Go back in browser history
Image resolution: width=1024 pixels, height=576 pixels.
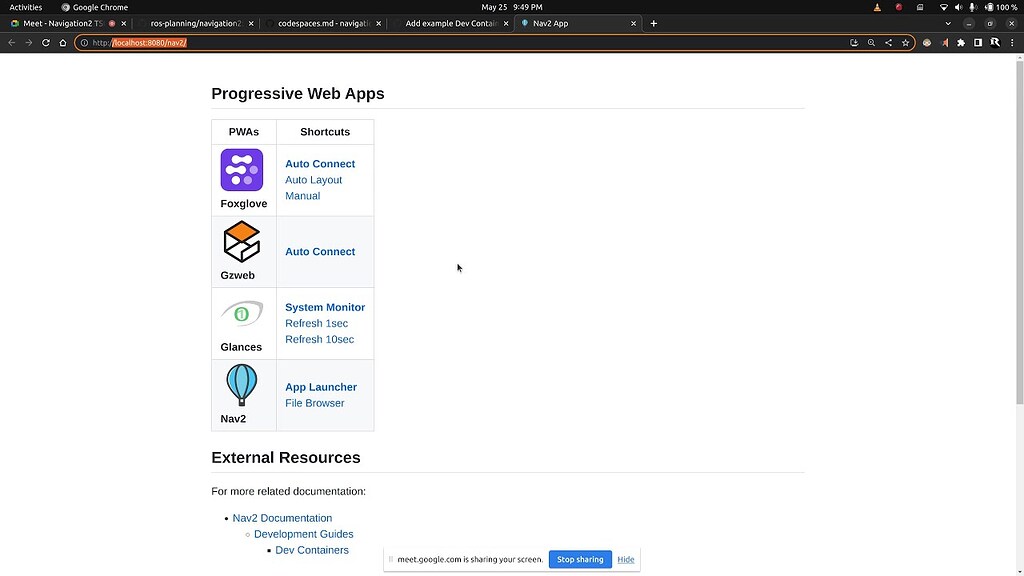click(x=12, y=42)
